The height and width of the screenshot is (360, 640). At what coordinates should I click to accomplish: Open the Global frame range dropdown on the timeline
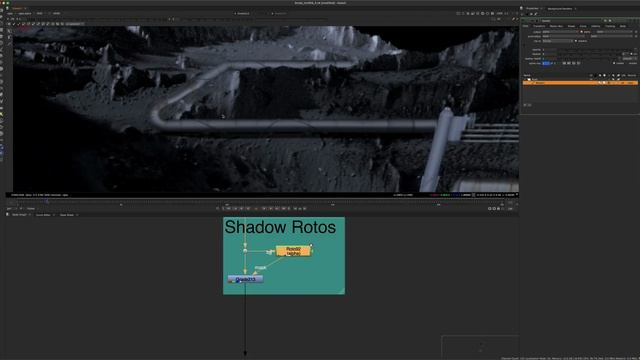[x=31, y=209]
